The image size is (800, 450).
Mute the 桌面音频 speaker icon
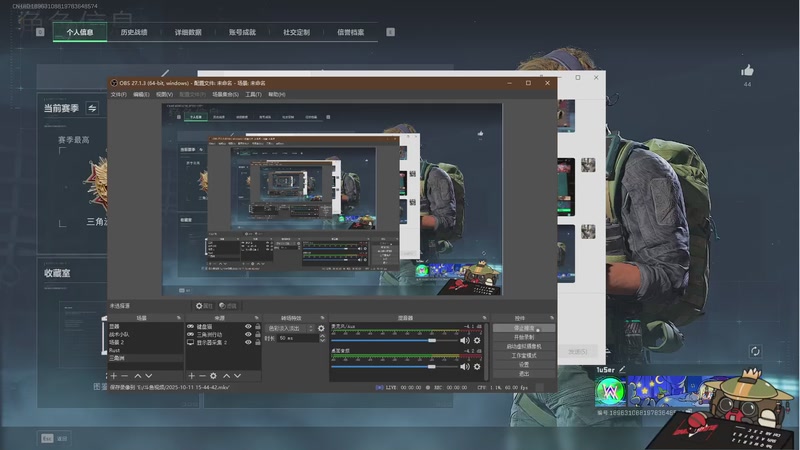[464, 366]
